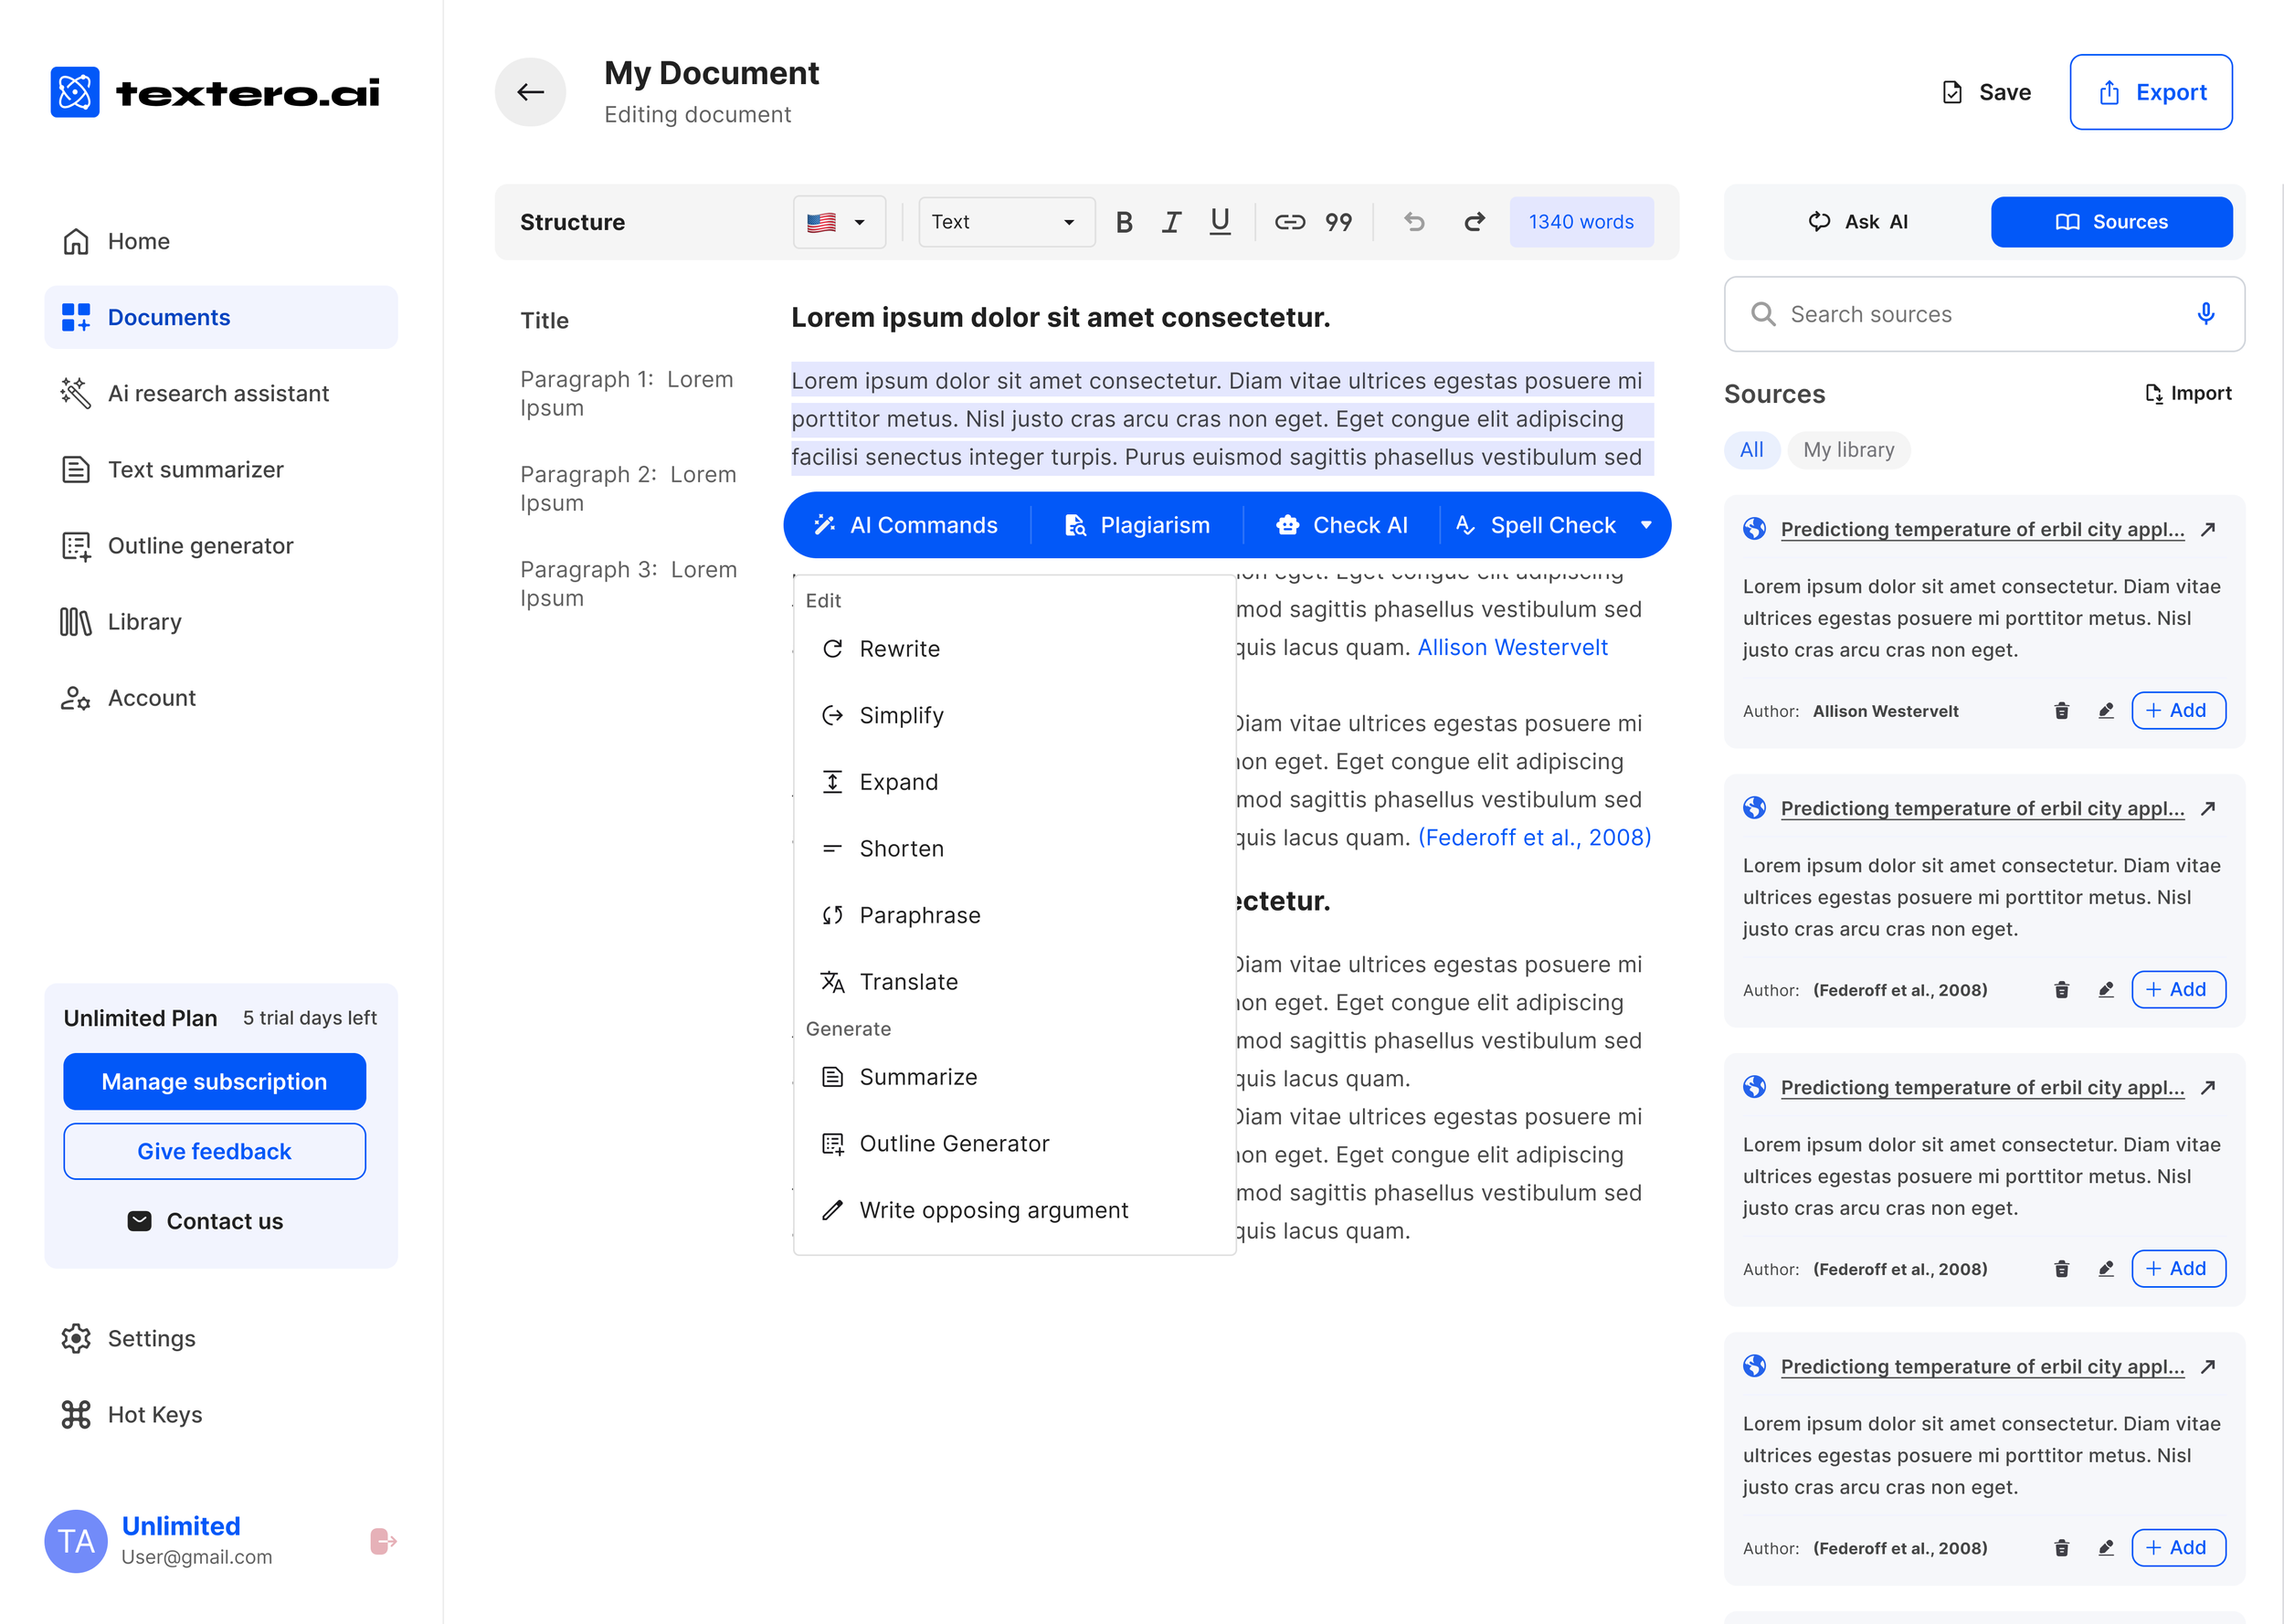Delete the Allison Westervelt source
Screen dimensions: 2284x1624
[2061, 711]
